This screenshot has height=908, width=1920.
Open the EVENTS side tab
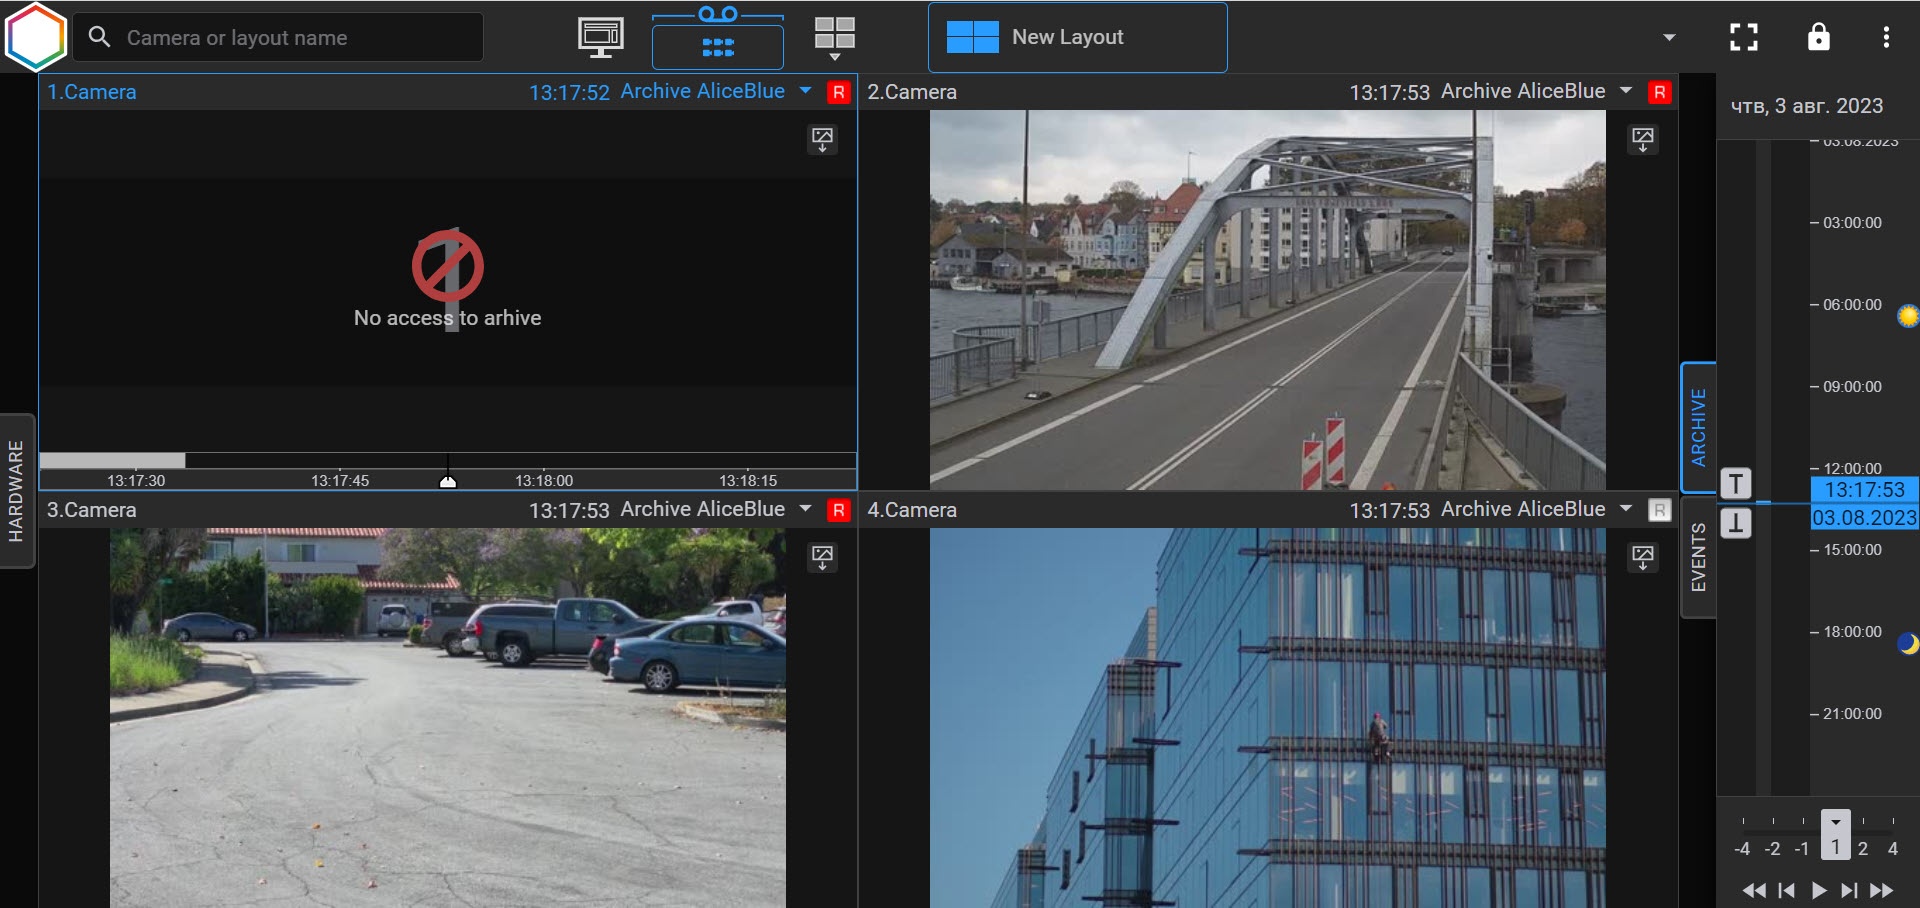pos(1698,557)
